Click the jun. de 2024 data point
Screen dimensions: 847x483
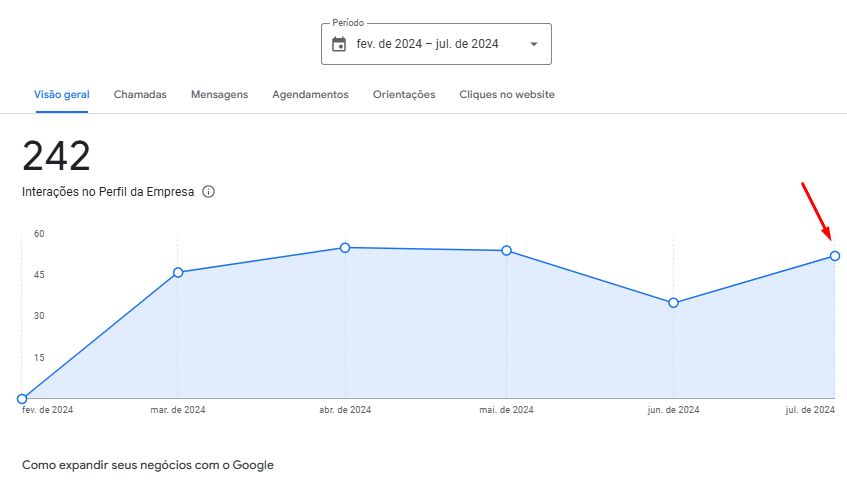673,303
